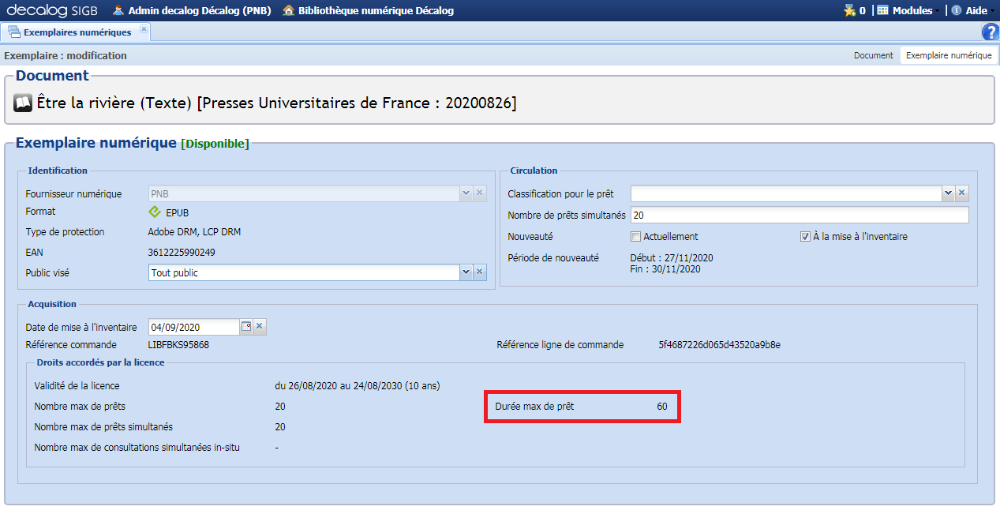
Task: Uncheck the À la mise à l'inventaire checkbox
Action: 804,237
